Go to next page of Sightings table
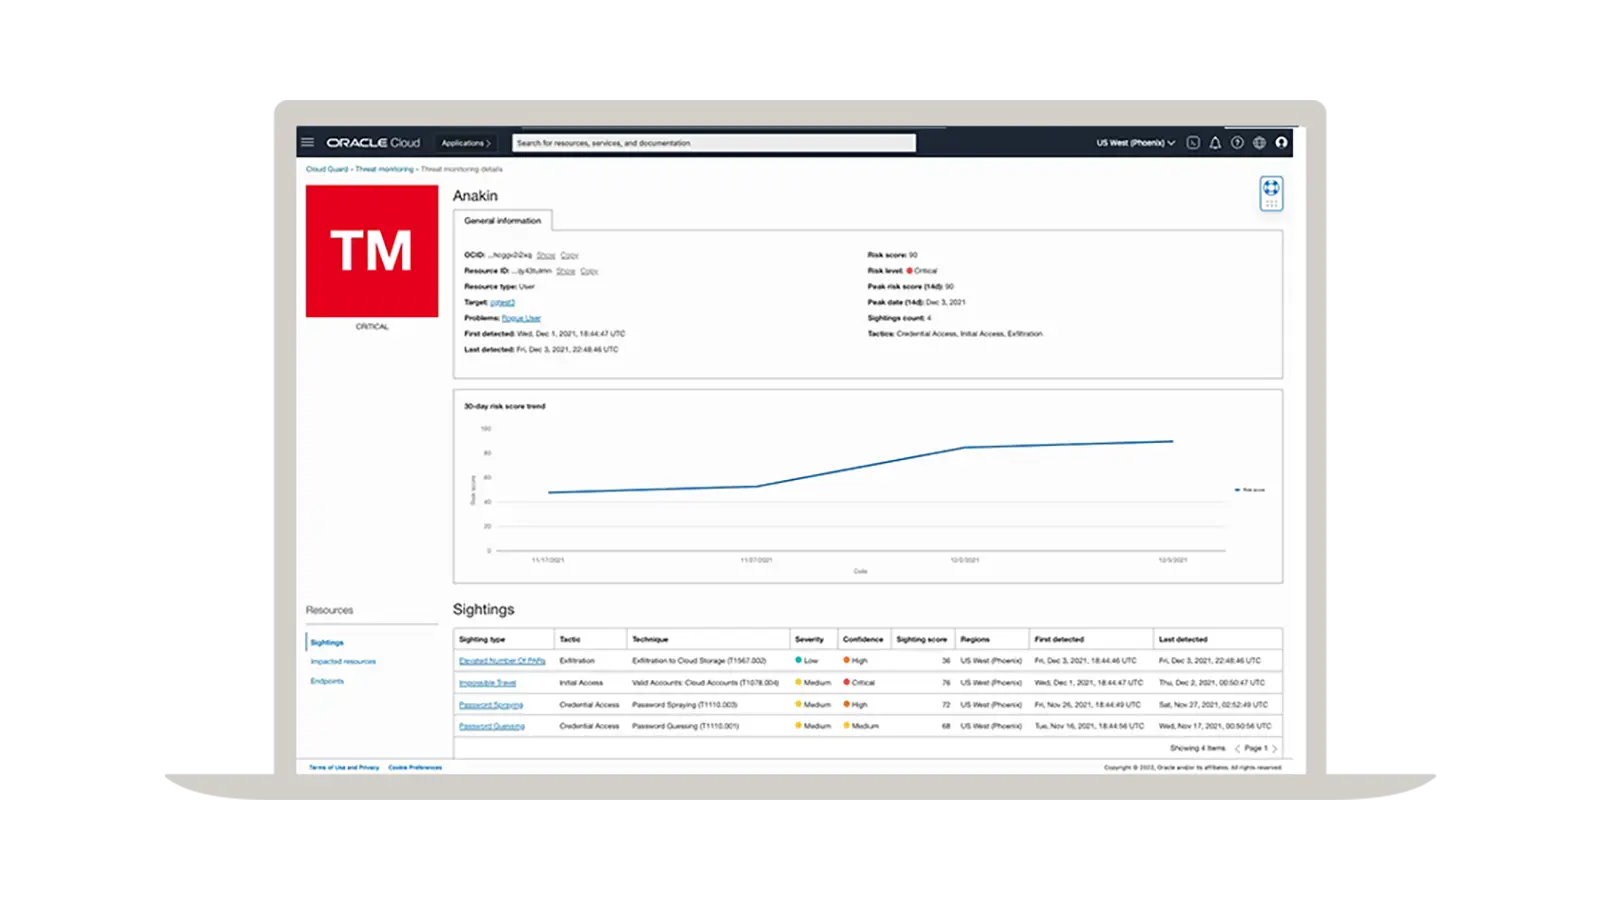1600x900 pixels. coord(1275,748)
